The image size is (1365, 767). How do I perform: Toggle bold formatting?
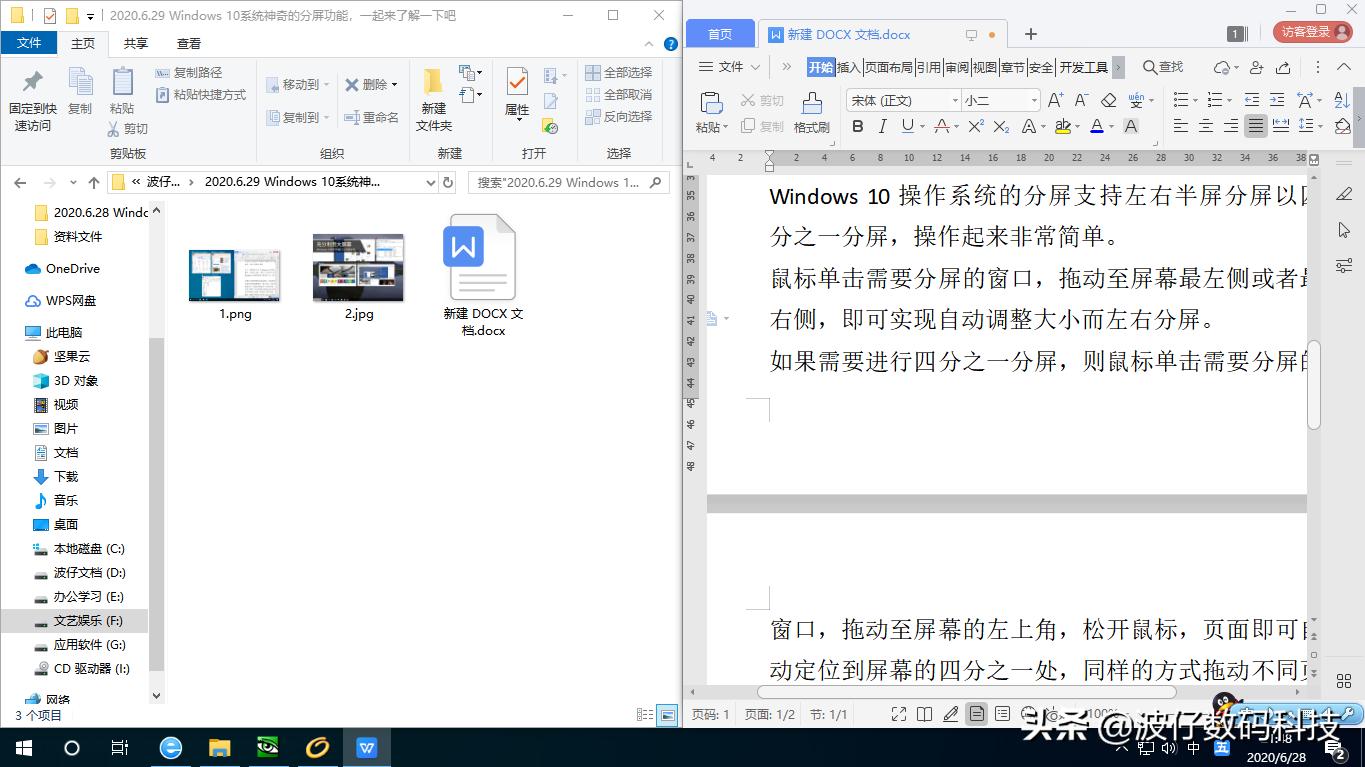pos(858,126)
